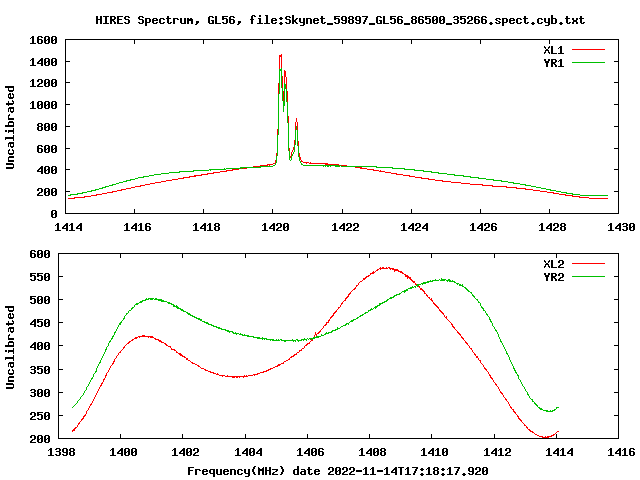The width and height of the screenshot is (640, 480).
Task: Click the red XL1 legend line sample
Action: [x=588, y=50]
